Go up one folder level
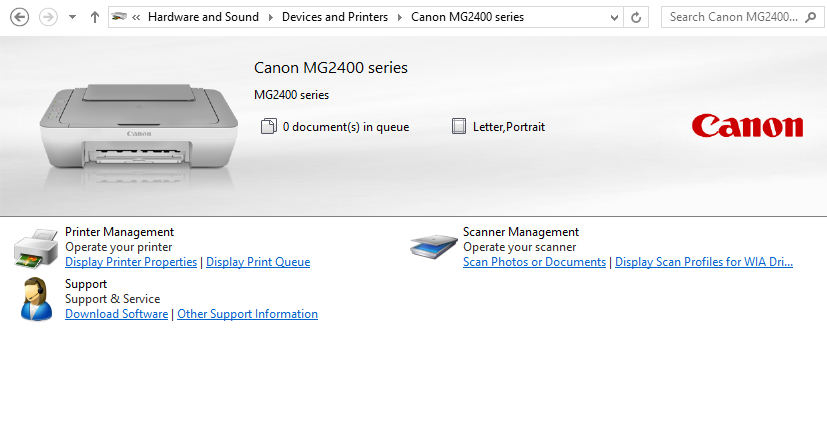 pyautogui.click(x=94, y=17)
